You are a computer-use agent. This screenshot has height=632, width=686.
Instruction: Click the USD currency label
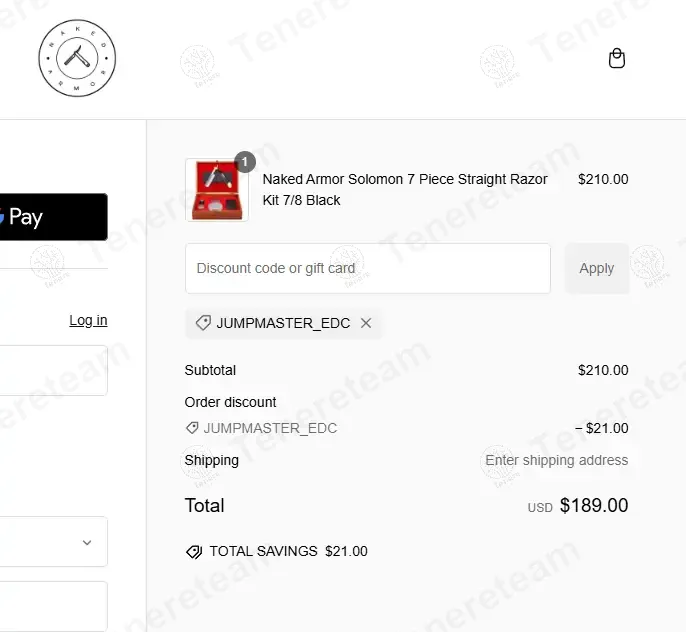click(540, 508)
